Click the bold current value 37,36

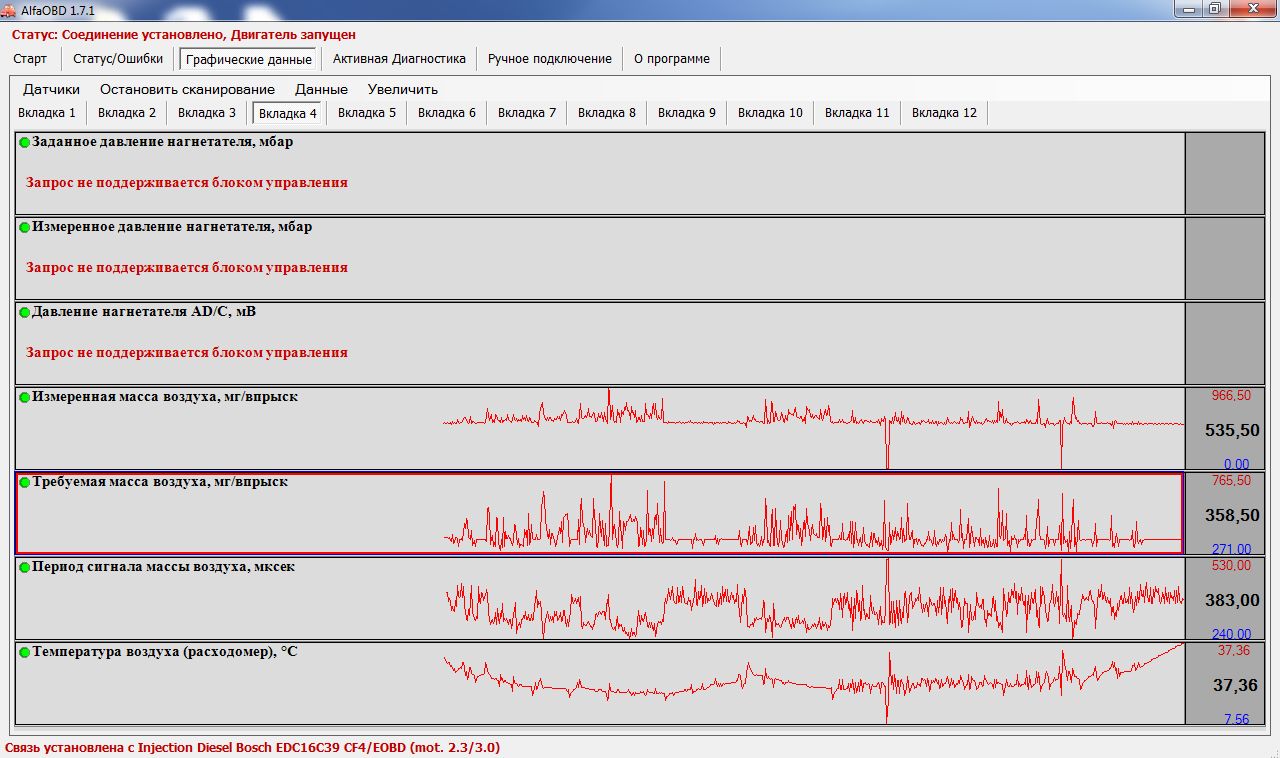[x=1236, y=685]
